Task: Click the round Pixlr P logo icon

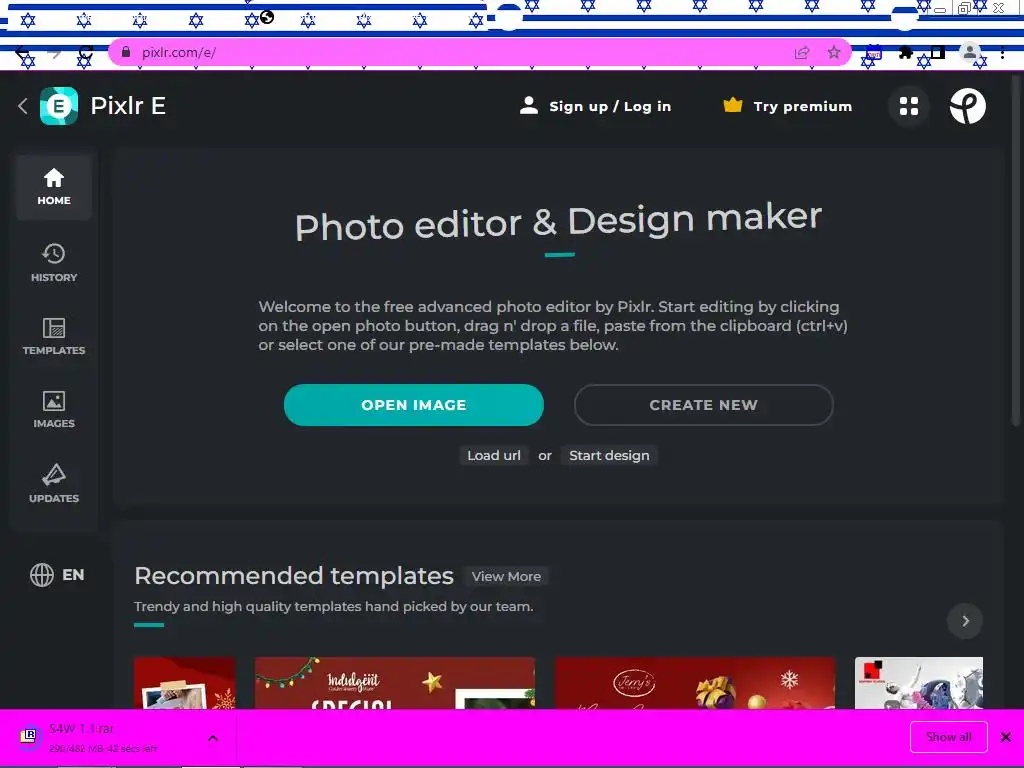Action: 967,106
